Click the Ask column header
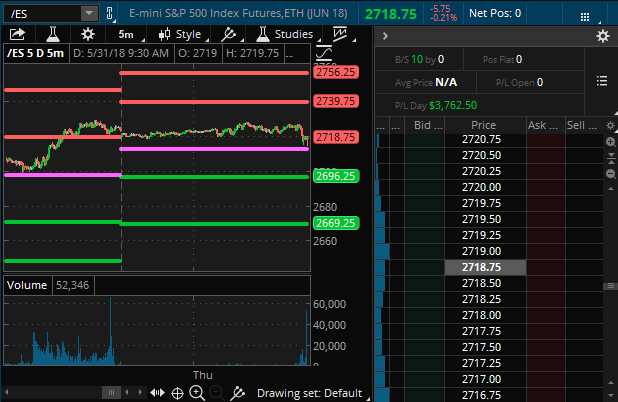Screen dimensions: 618x402 point(541,126)
